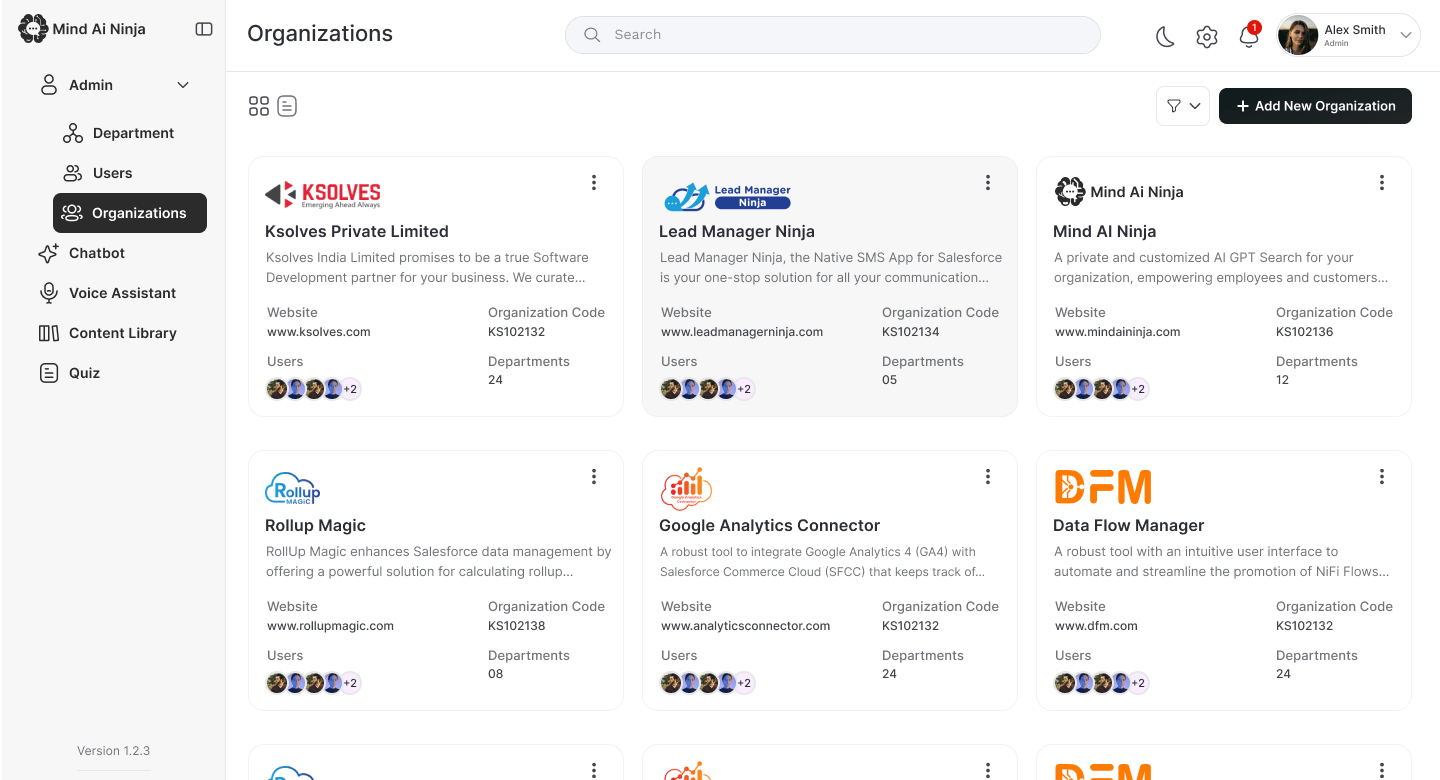Switch to list view icon
The height and width of the screenshot is (780, 1440).
(x=287, y=106)
